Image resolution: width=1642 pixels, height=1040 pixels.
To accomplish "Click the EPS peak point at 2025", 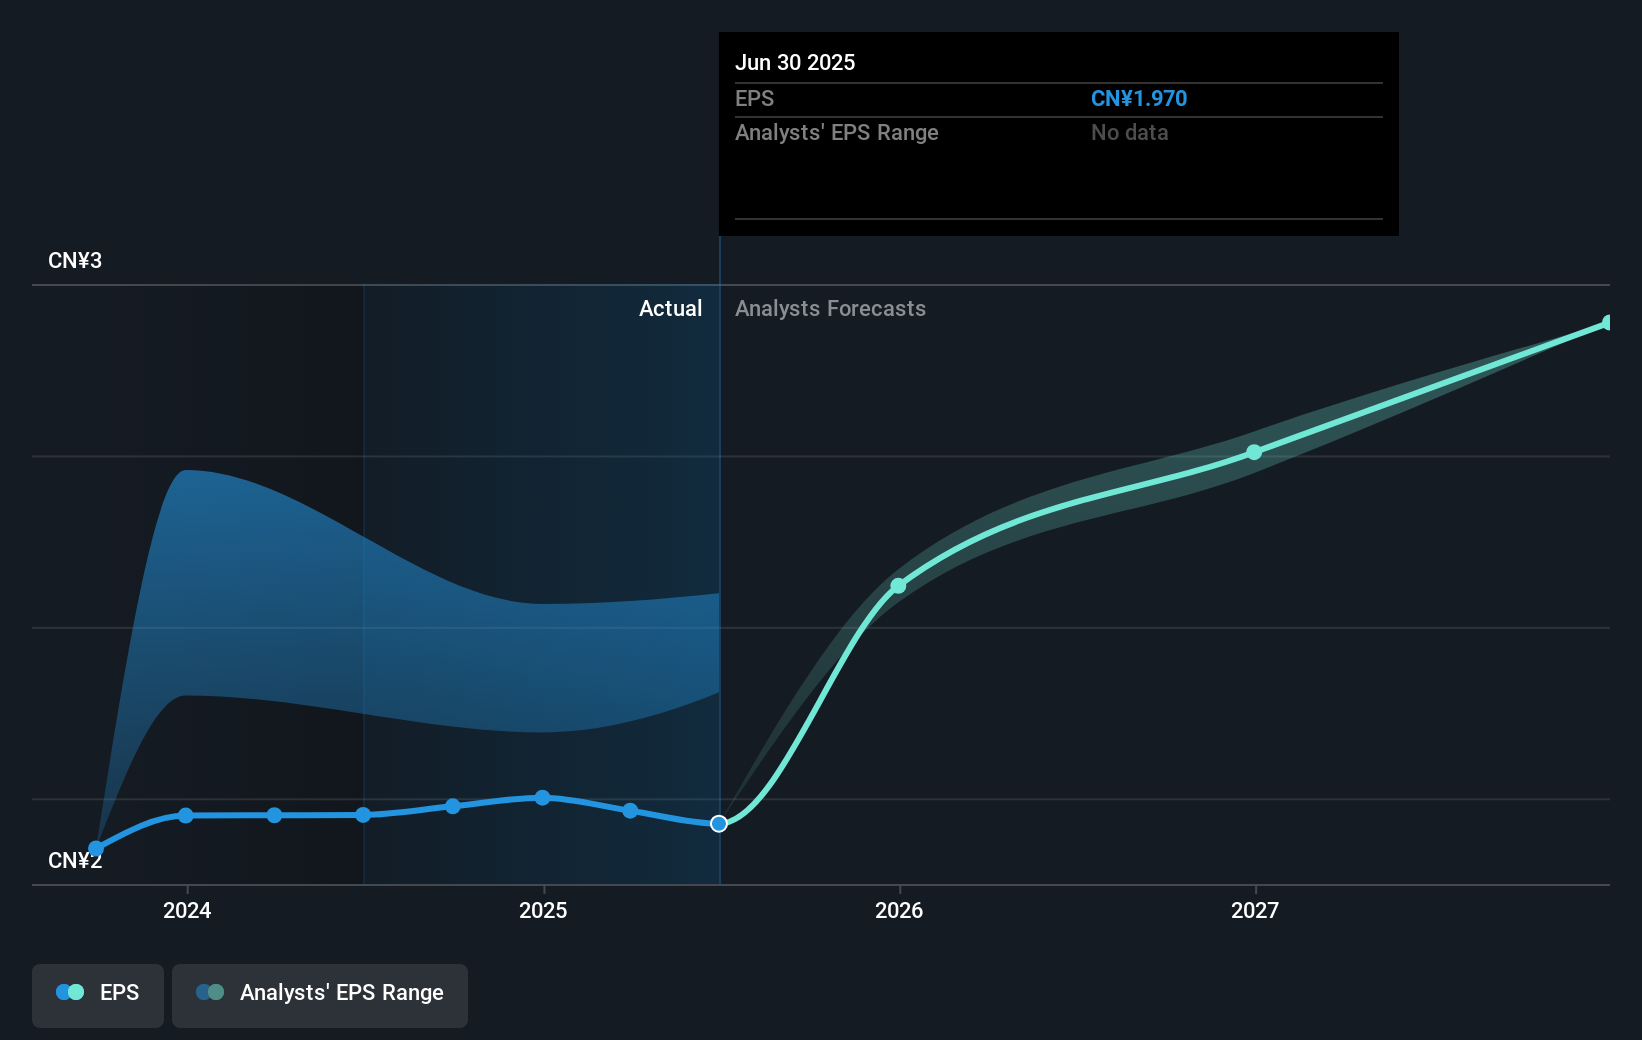I will (x=542, y=798).
